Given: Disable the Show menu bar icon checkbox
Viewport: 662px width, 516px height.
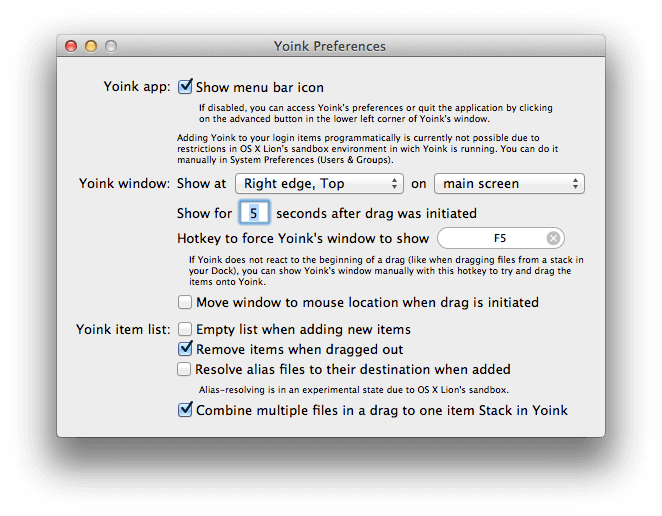Looking at the screenshot, I should click(x=185, y=87).
